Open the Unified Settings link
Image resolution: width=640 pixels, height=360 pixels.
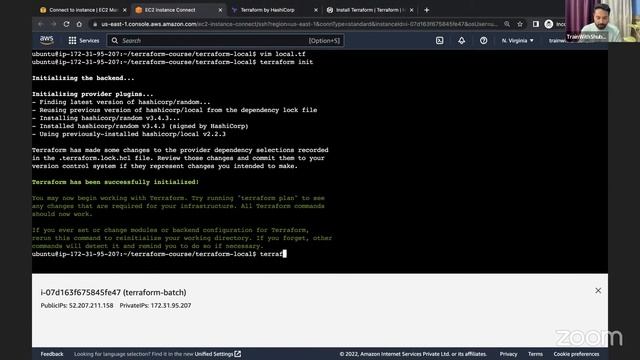[x=218, y=354]
